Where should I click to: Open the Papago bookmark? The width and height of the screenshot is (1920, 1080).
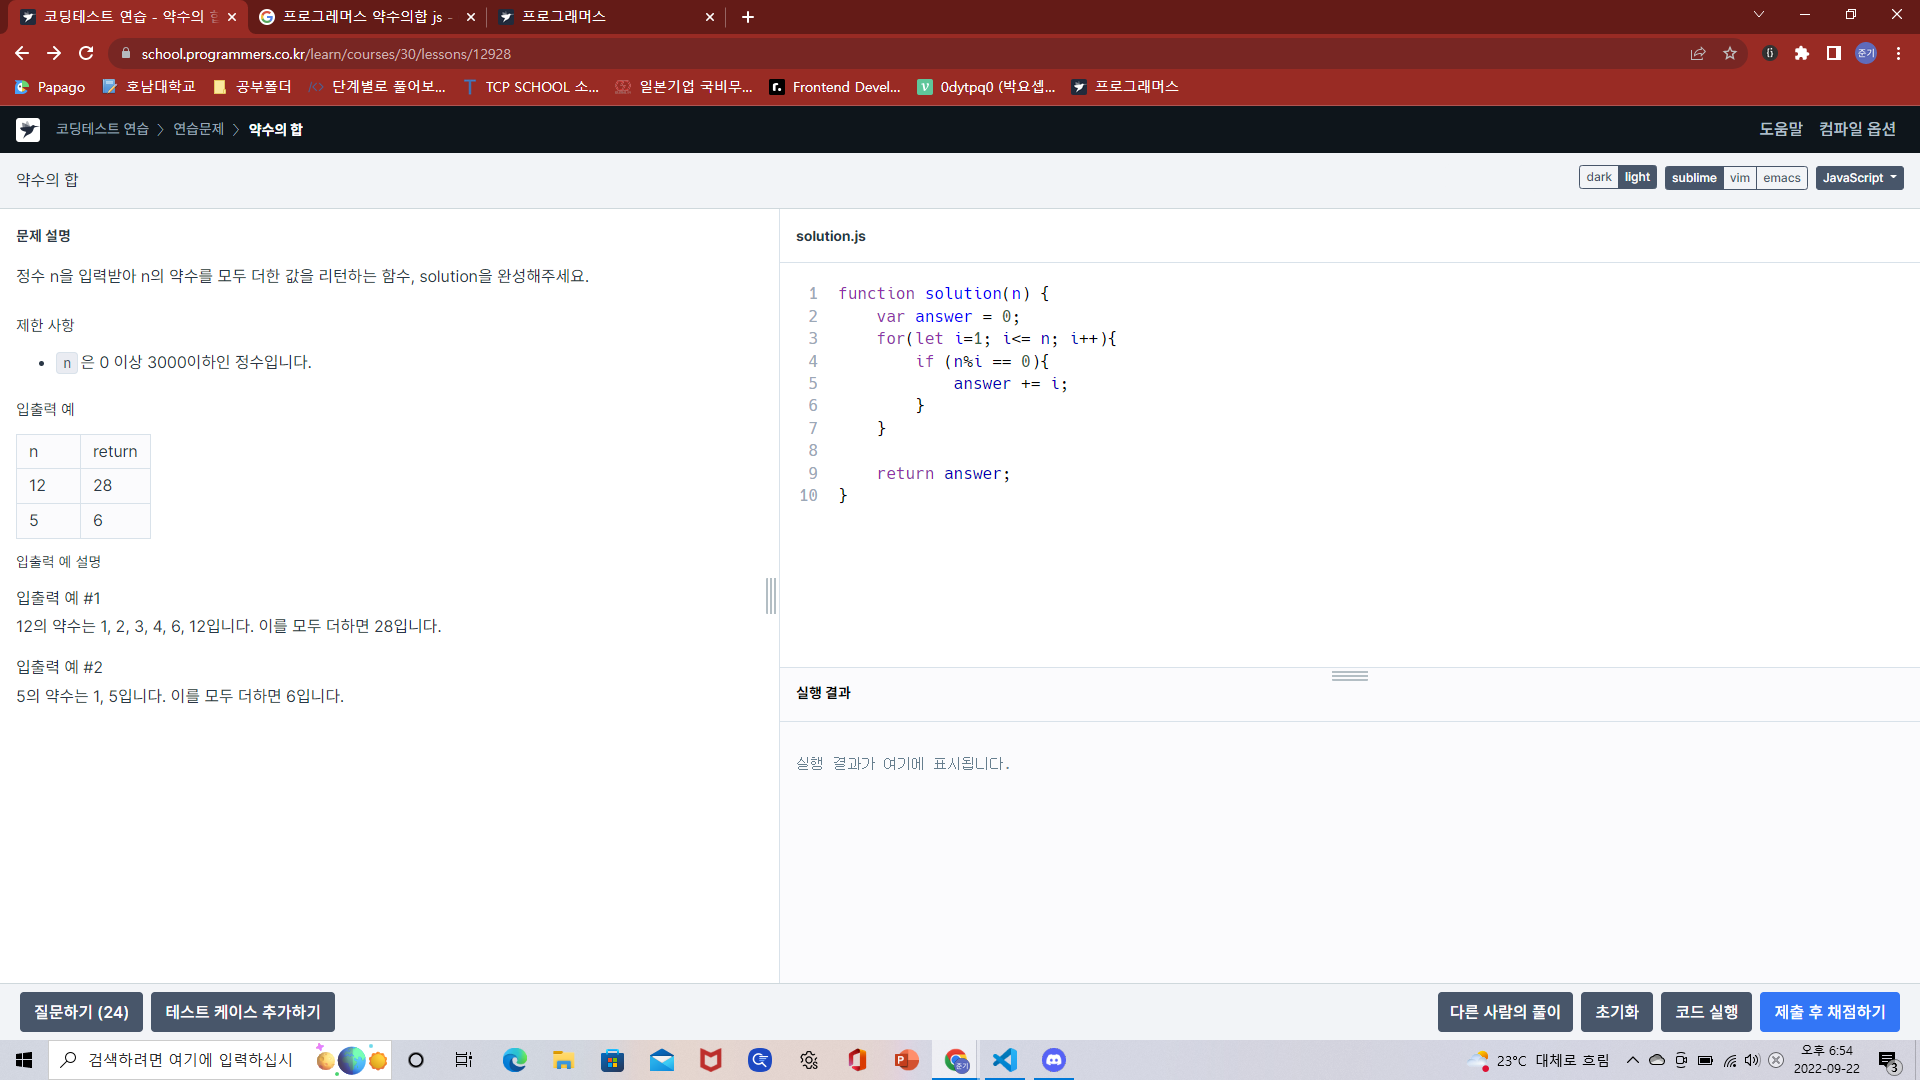pyautogui.click(x=50, y=87)
